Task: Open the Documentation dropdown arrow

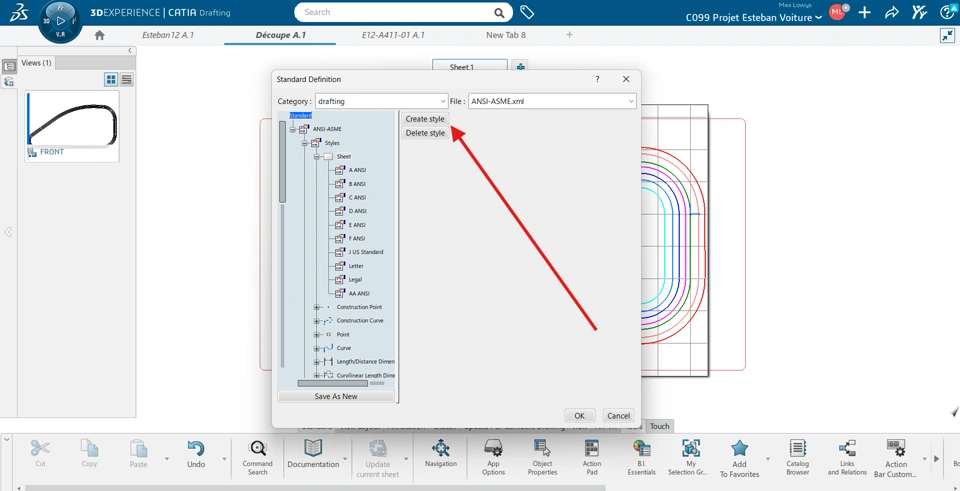Action: pyautogui.click(x=345, y=459)
